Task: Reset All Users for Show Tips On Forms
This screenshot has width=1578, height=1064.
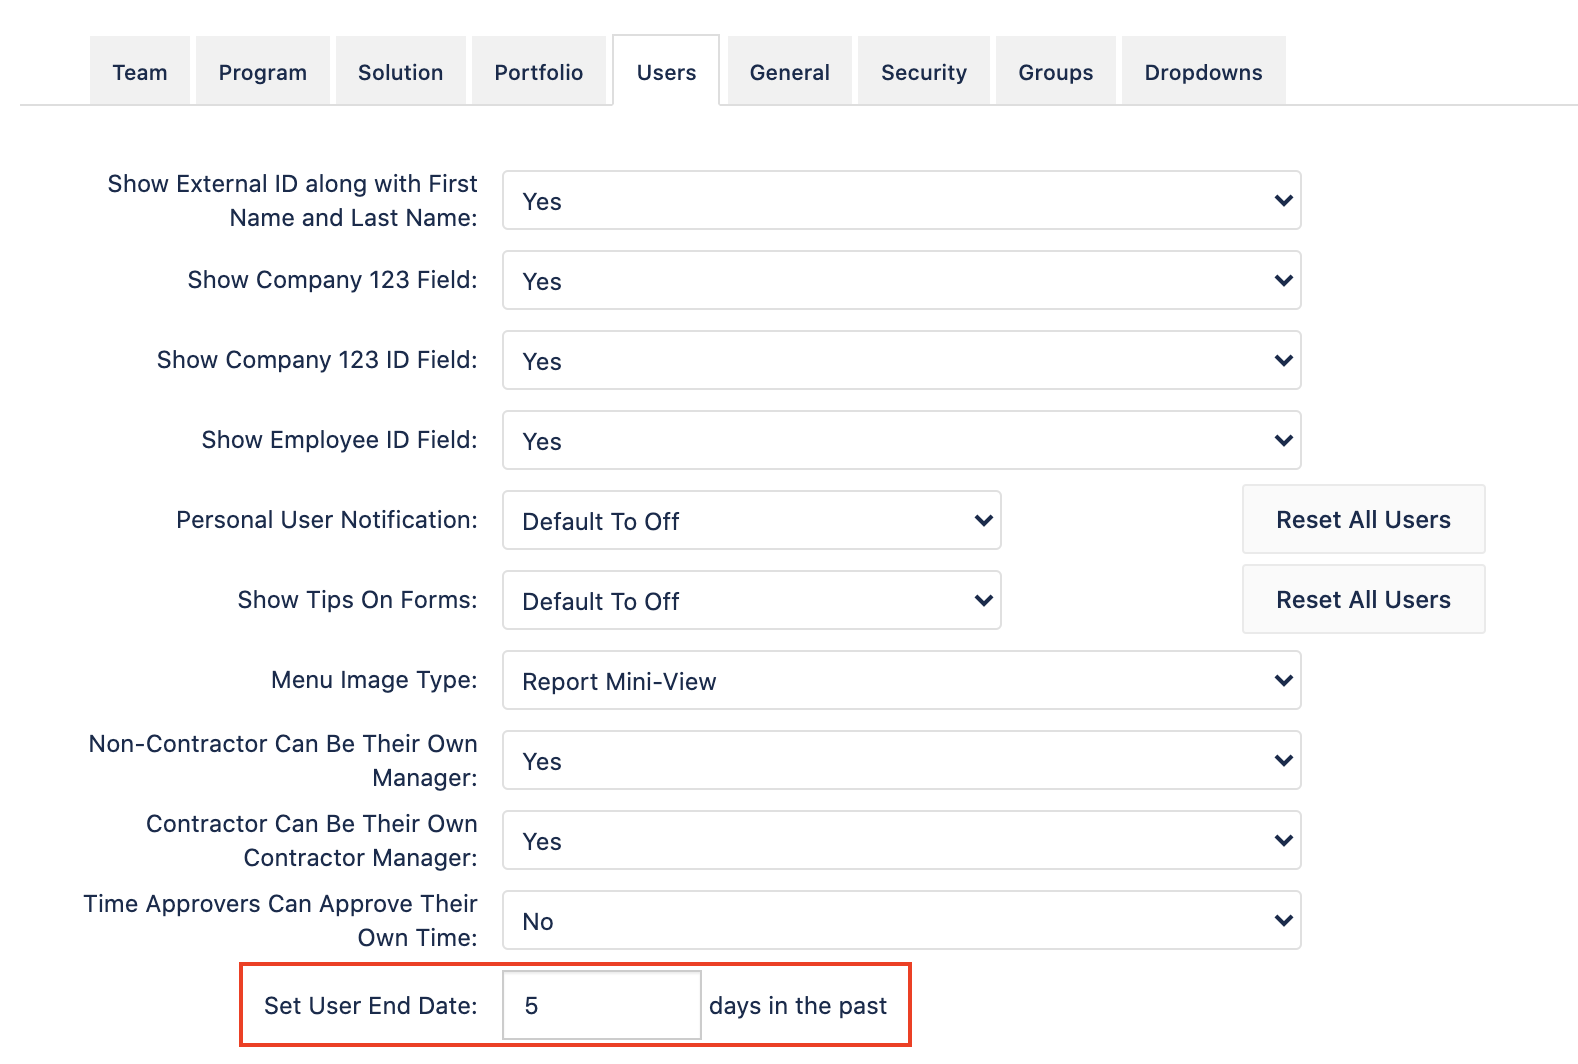Action: 1364,599
